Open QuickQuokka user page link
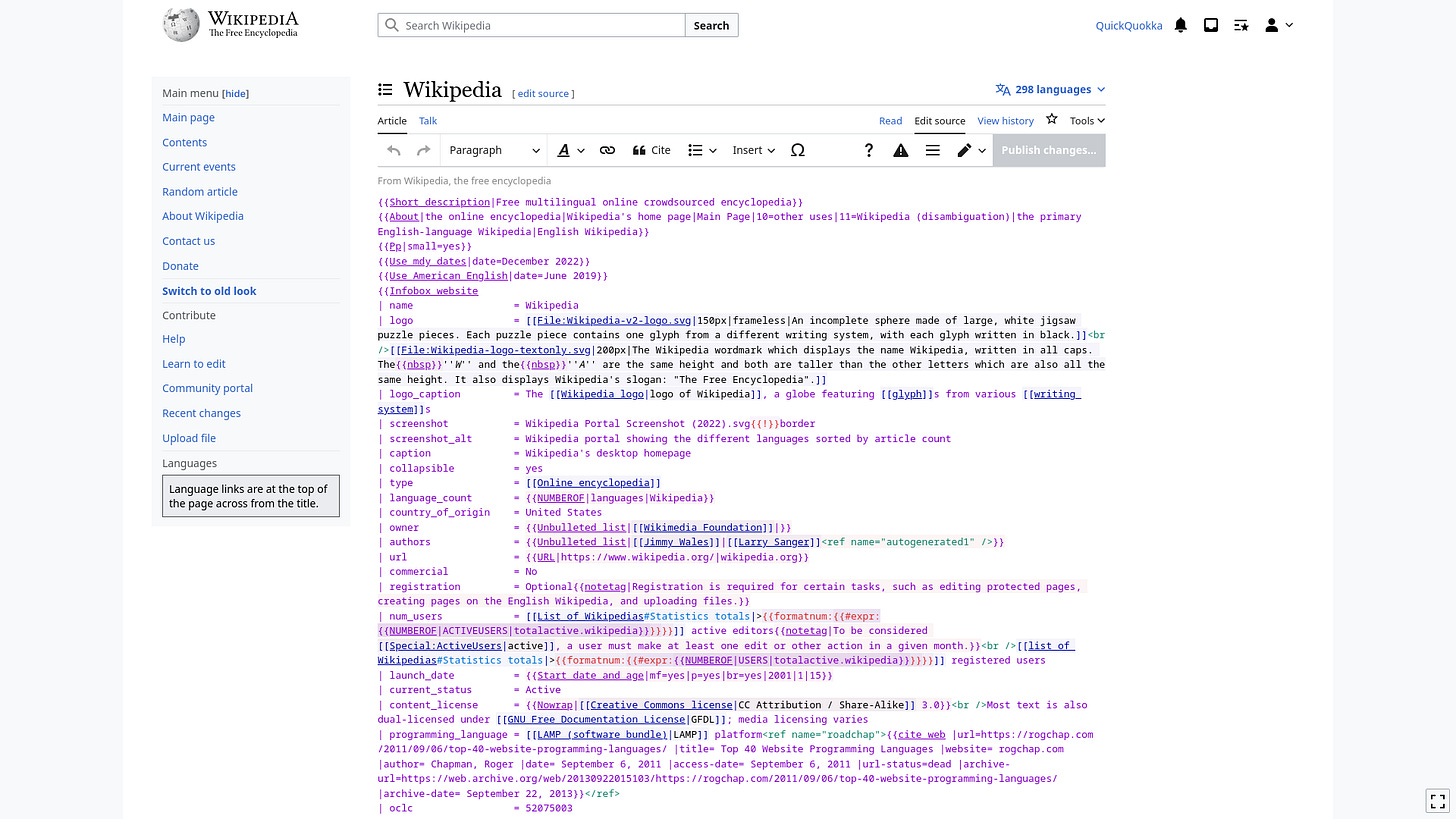This screenshot has width=1456, height=819. 1129,25
